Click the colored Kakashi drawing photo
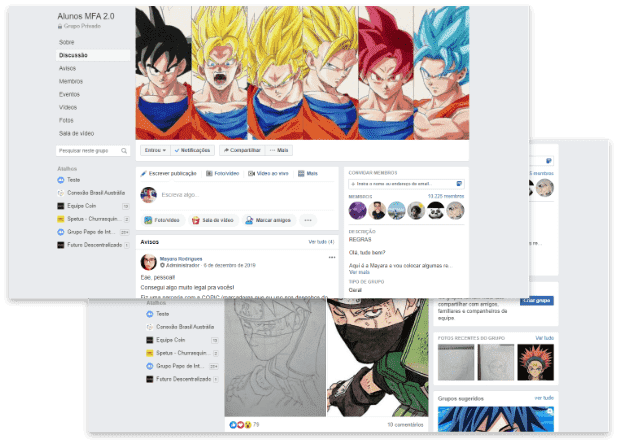 tap(378, 357)
